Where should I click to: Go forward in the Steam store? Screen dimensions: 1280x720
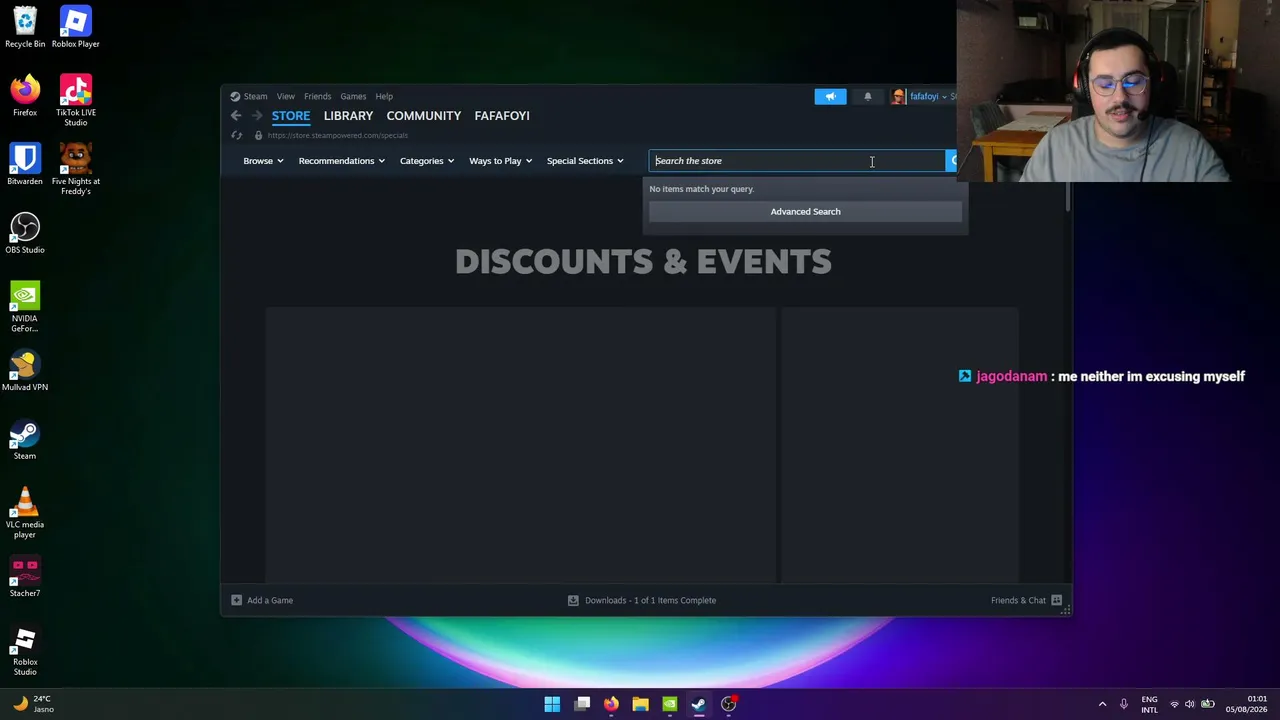(257, 116)
